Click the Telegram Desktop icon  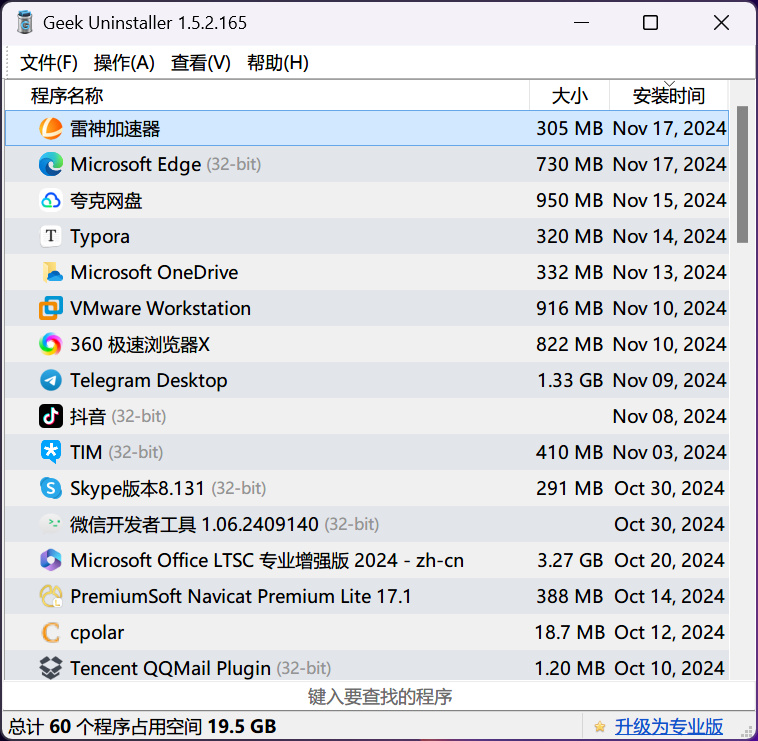[x=51, y=380]
